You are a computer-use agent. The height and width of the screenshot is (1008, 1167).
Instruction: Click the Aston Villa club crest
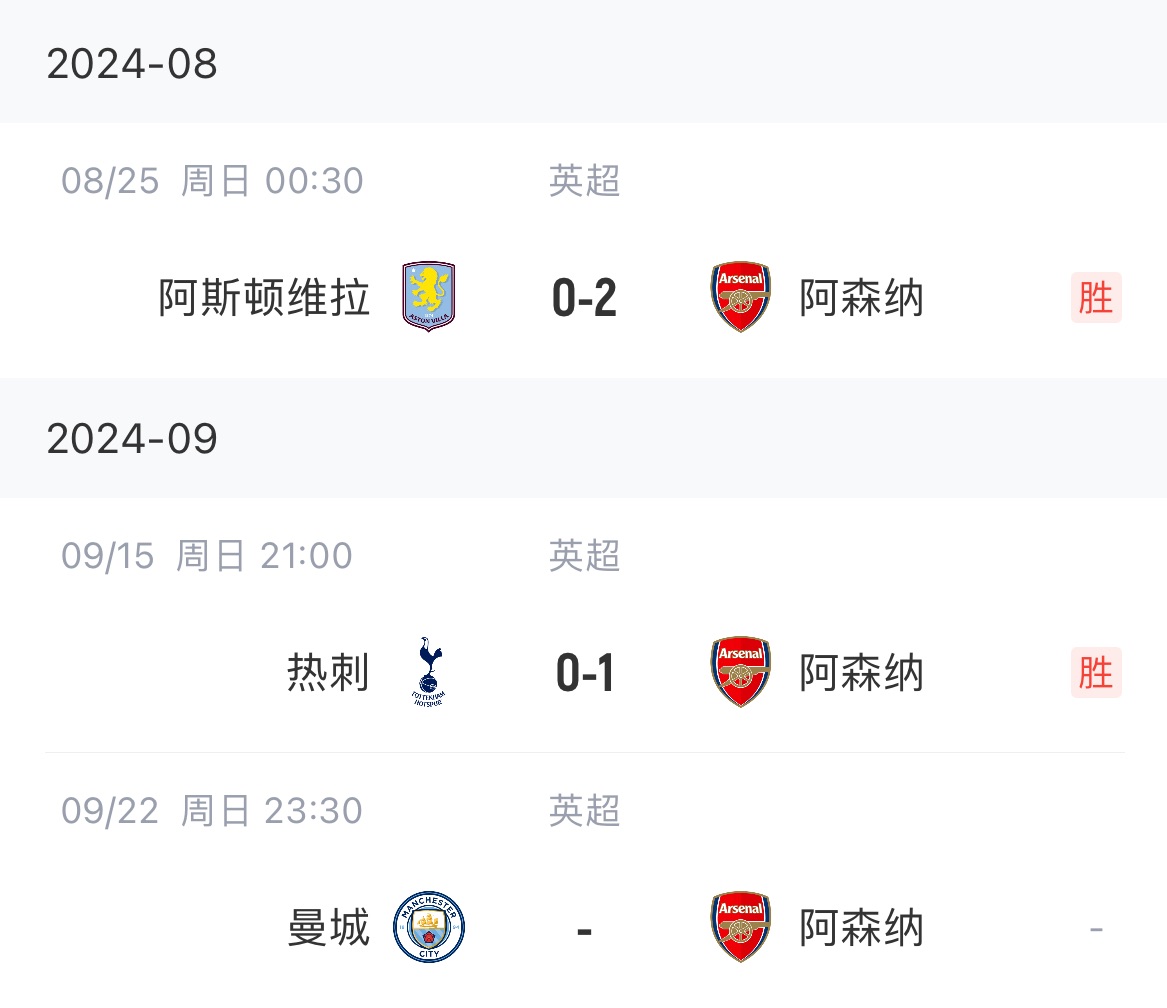[x=428, y=297]
